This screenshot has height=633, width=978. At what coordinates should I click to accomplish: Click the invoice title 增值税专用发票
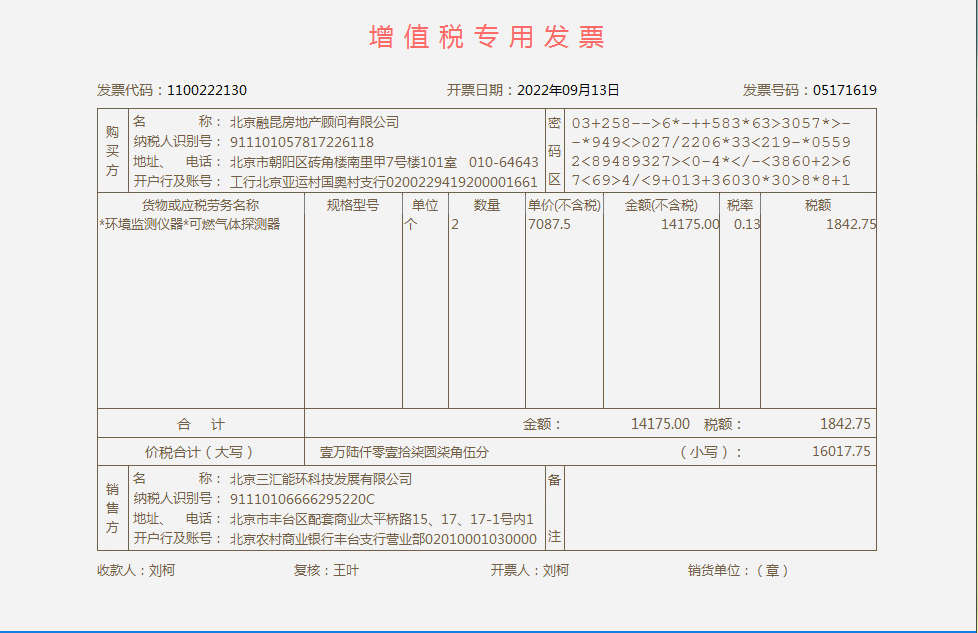click(487, 37)
